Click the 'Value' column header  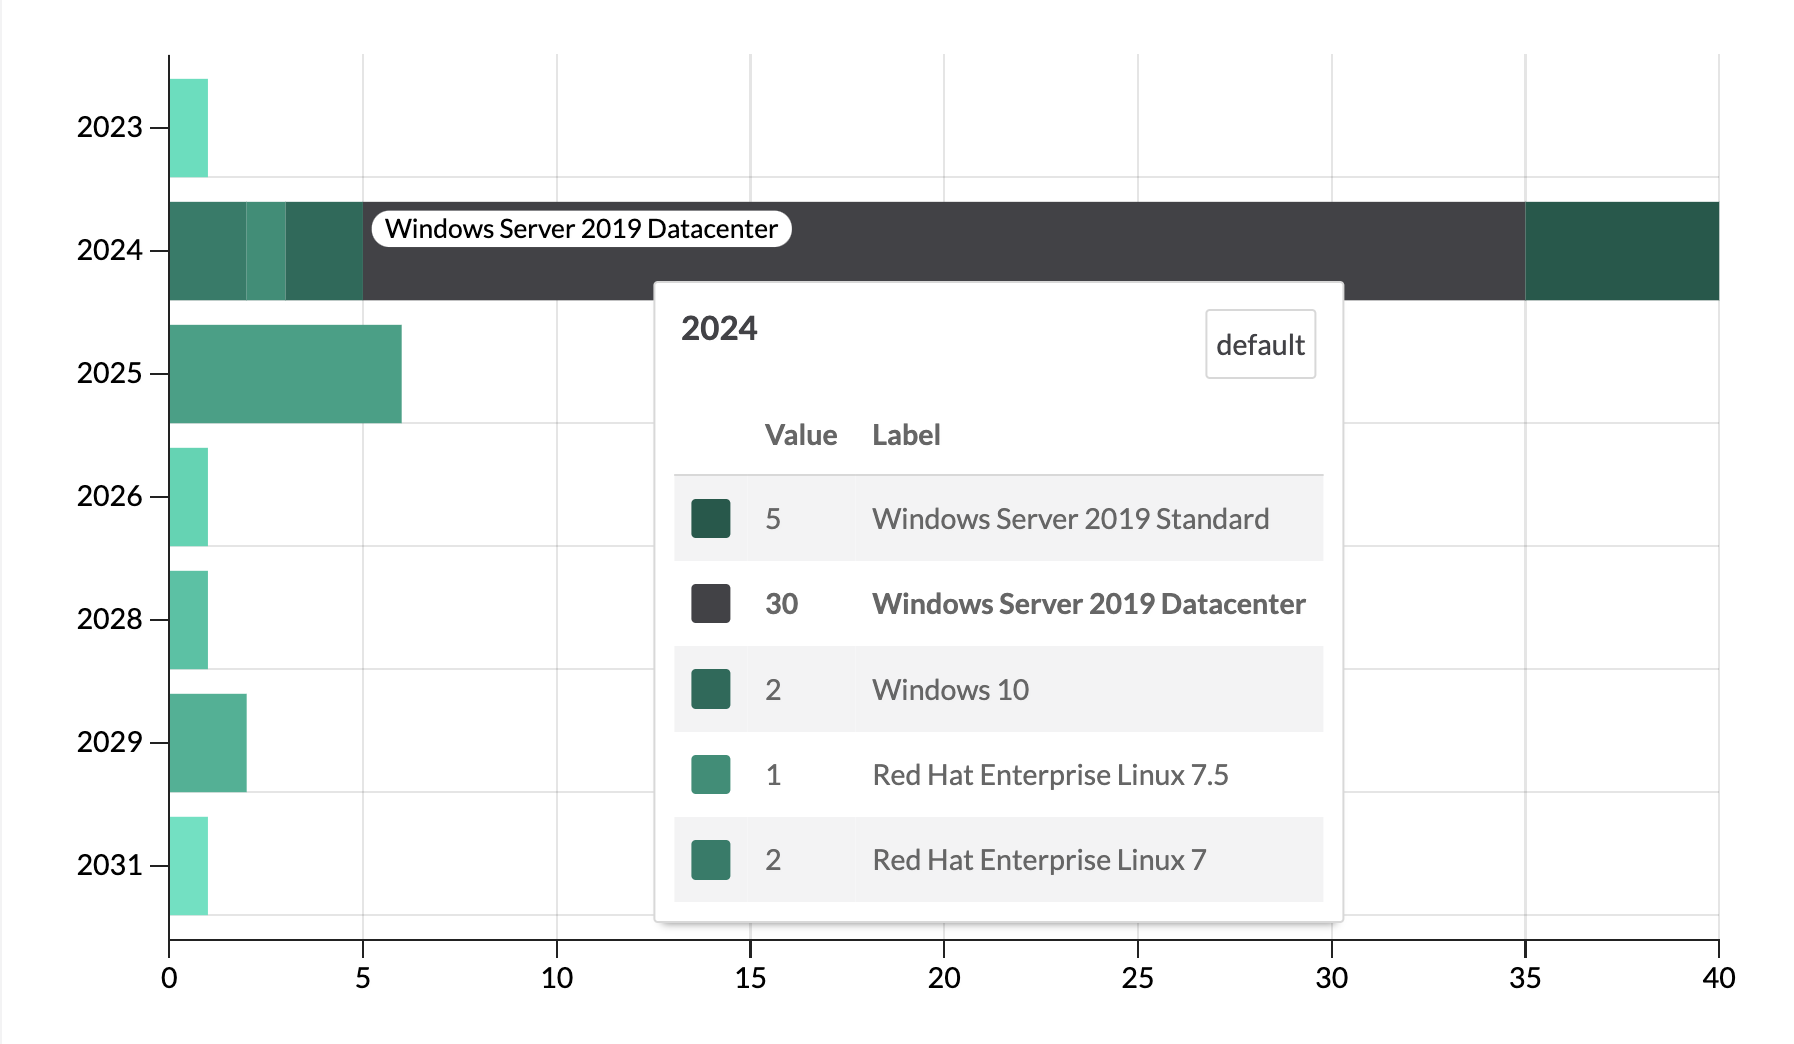[801, 434]
